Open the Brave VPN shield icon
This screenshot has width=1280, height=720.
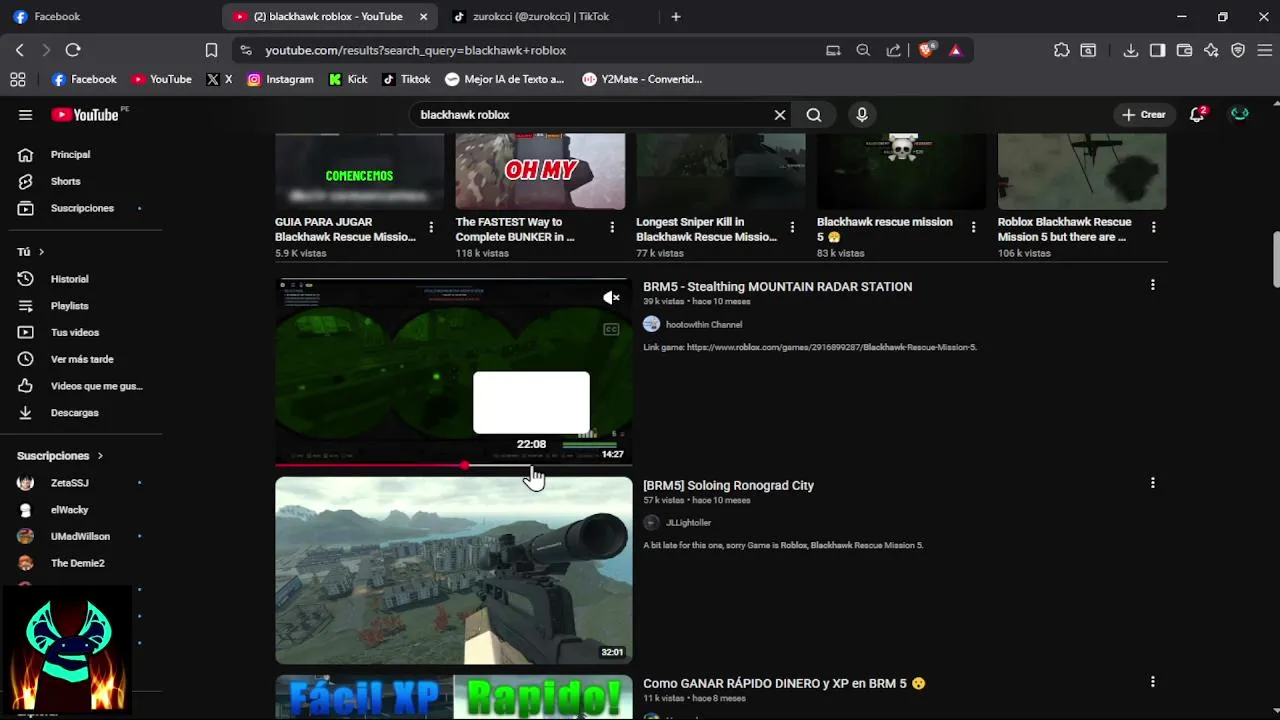1238,50
